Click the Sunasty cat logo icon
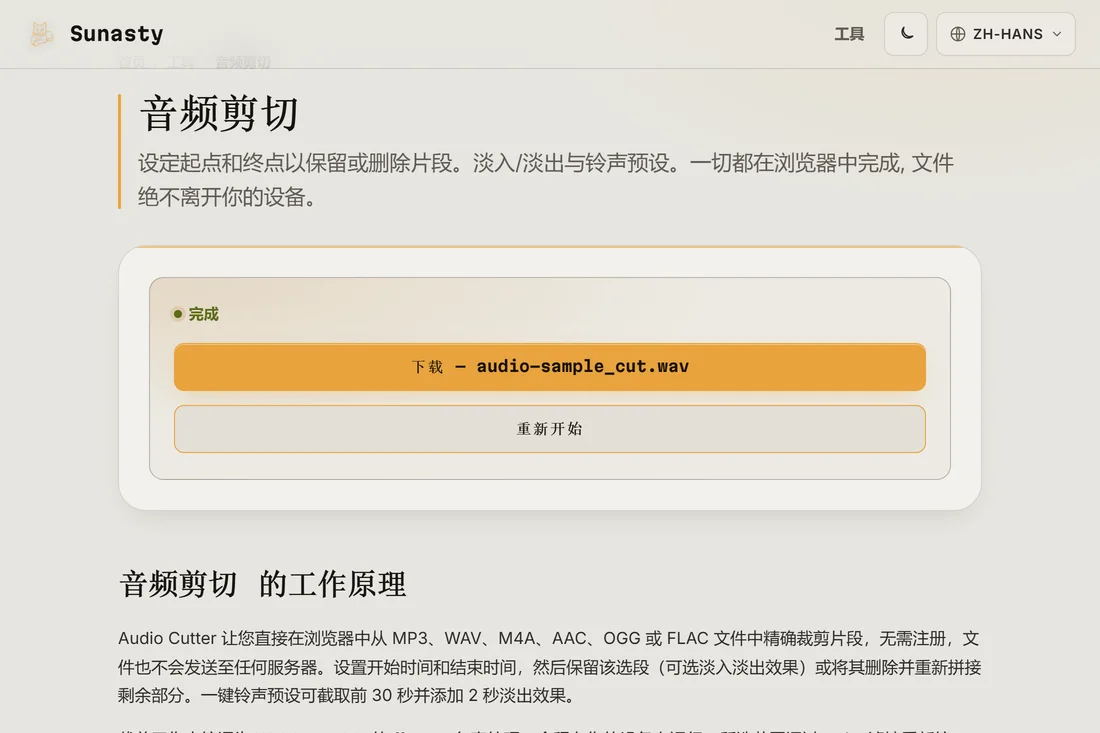Image resolution: width=1100 pixels, height=733 pixels. click(x=41, y=34)
